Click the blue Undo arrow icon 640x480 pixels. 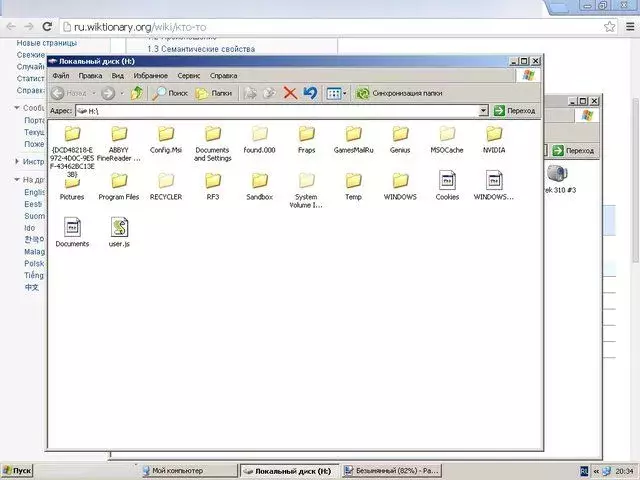click(x=310, y=93)
